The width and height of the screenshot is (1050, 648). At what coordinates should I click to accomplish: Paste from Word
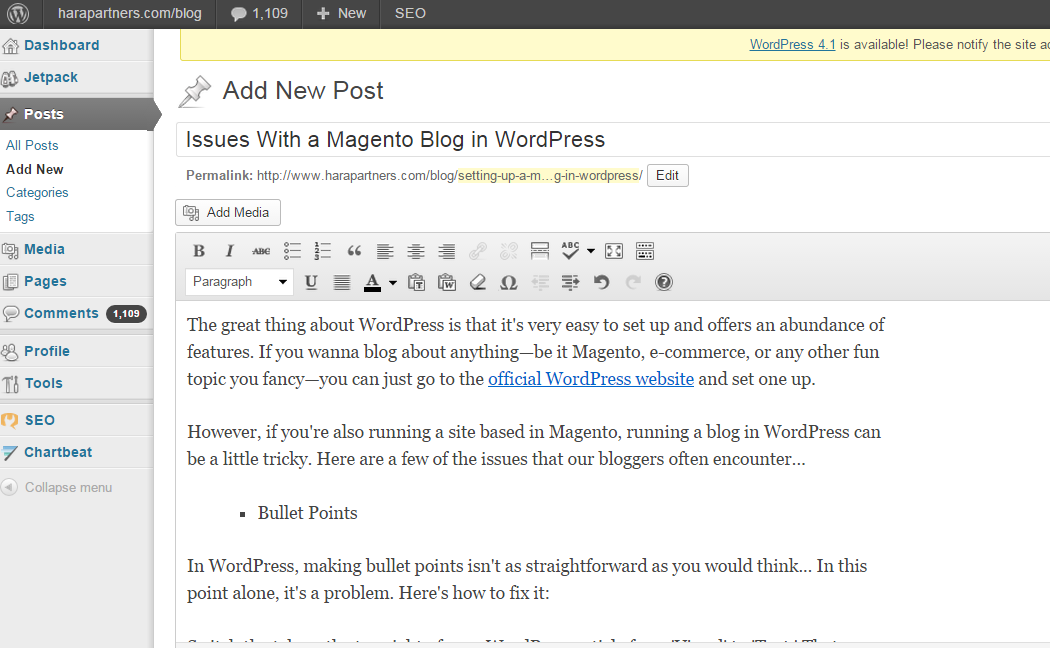pos(447,282)
